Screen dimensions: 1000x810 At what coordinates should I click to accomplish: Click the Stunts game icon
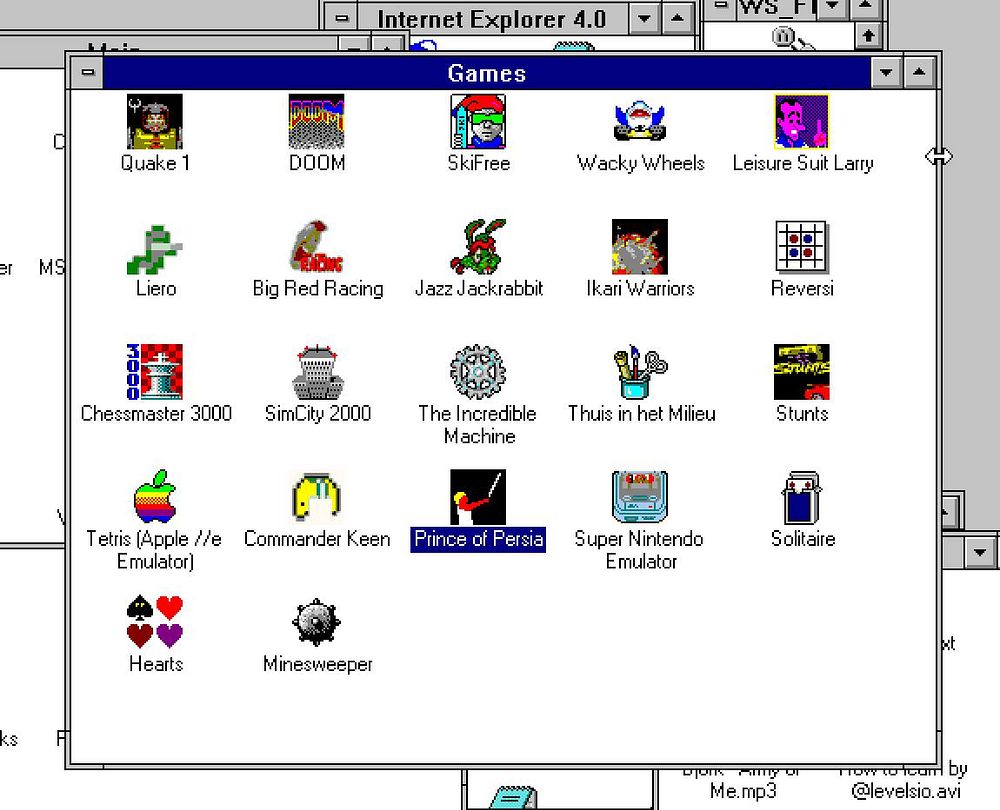[x=802, y=372]
